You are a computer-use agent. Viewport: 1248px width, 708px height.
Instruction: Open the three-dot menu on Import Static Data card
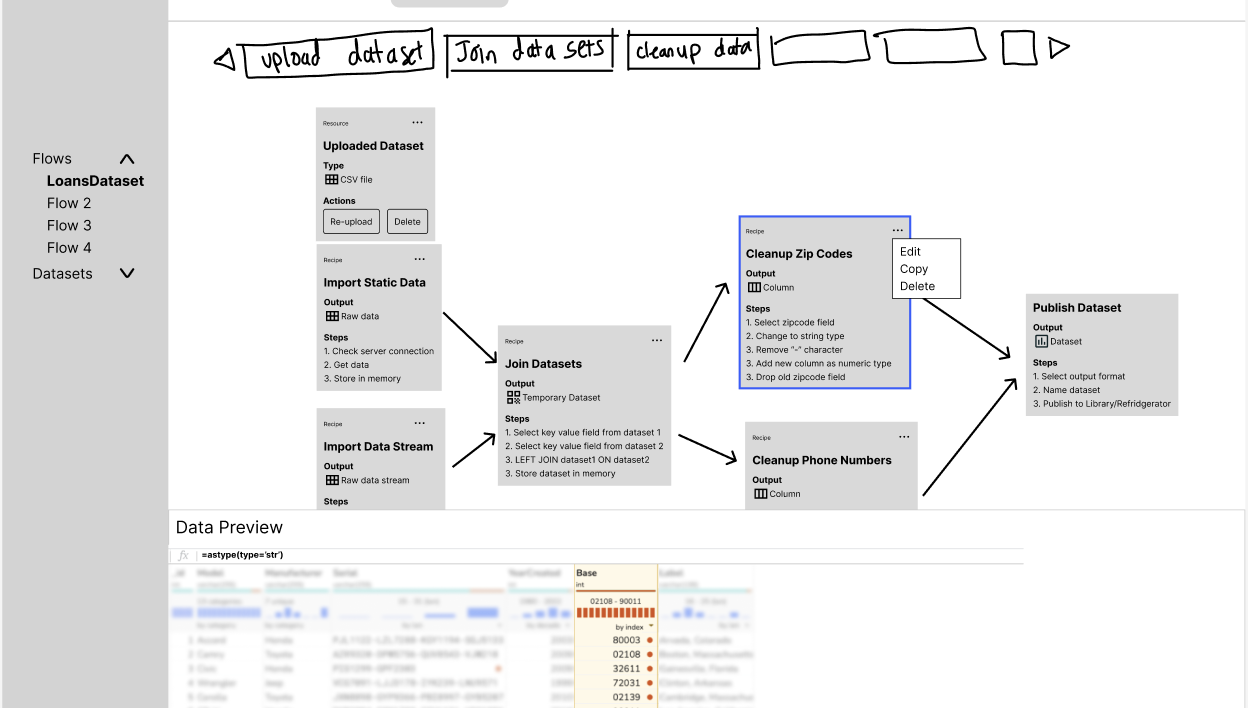[x=420, y=259]
